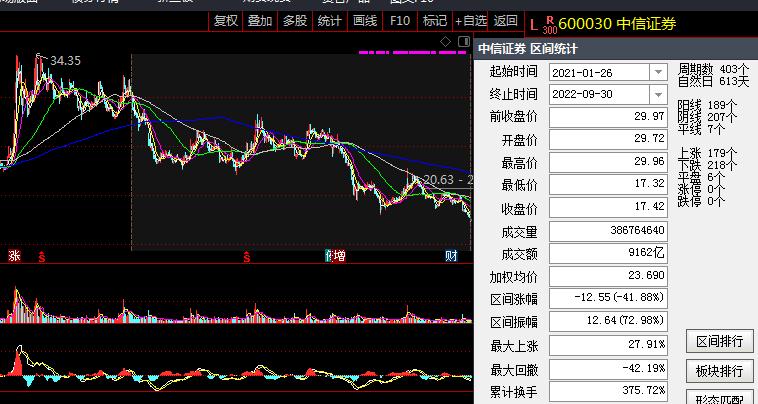
Task: Click the red S marker near 涨
Action: pos(42,257)
